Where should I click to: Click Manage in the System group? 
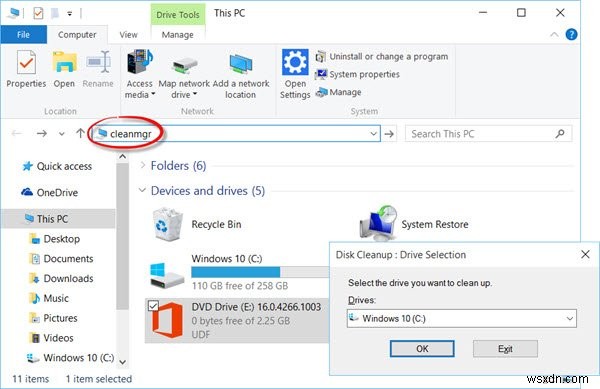coord(338,92)
